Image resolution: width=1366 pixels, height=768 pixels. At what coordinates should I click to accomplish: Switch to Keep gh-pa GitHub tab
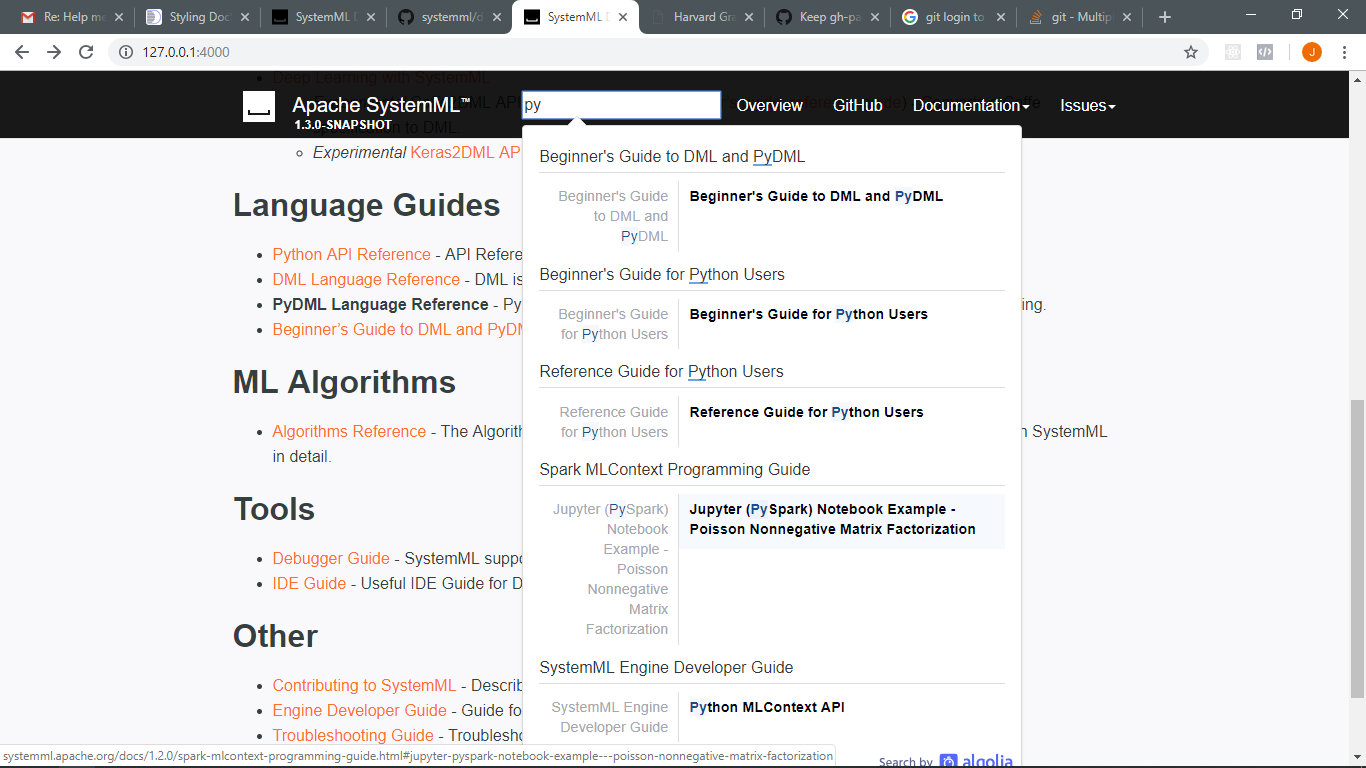click(824, 17)
